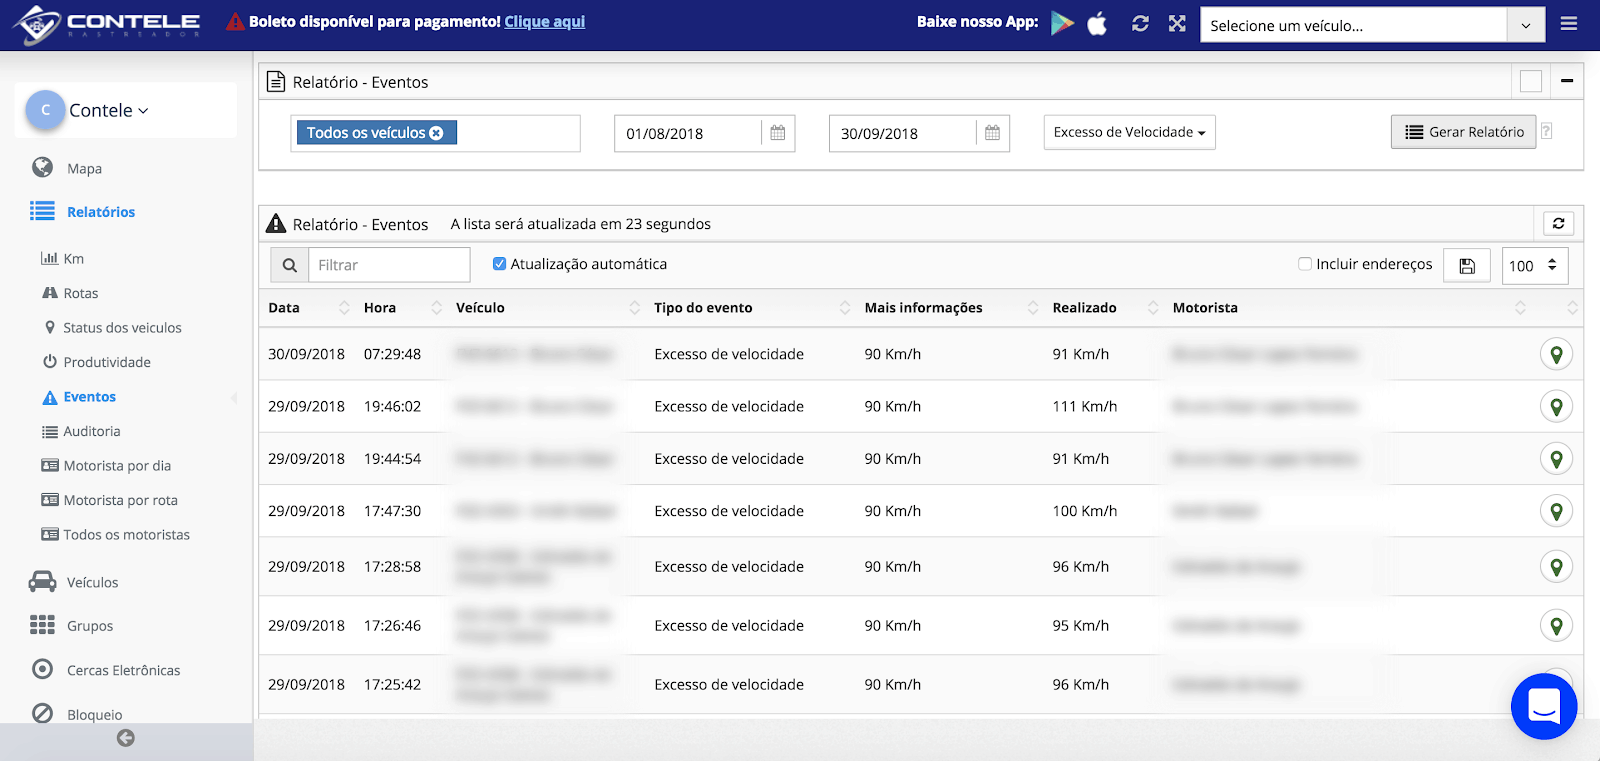Click the Filtrar input field

point(389,265)
